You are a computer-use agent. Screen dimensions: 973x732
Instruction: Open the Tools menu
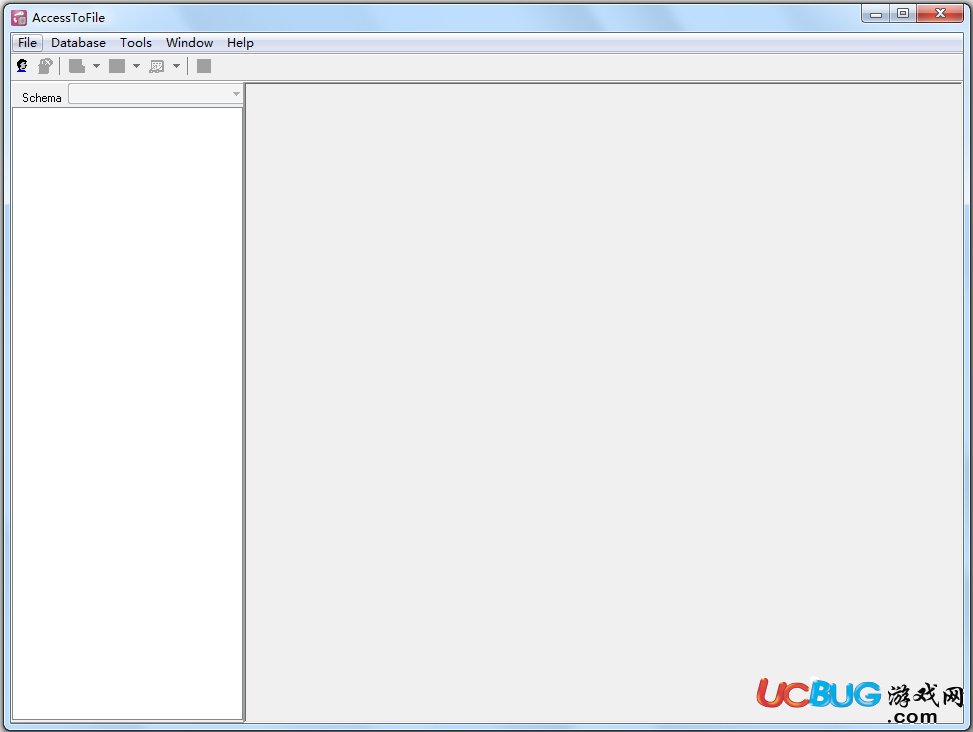click(x=136, y=43)
